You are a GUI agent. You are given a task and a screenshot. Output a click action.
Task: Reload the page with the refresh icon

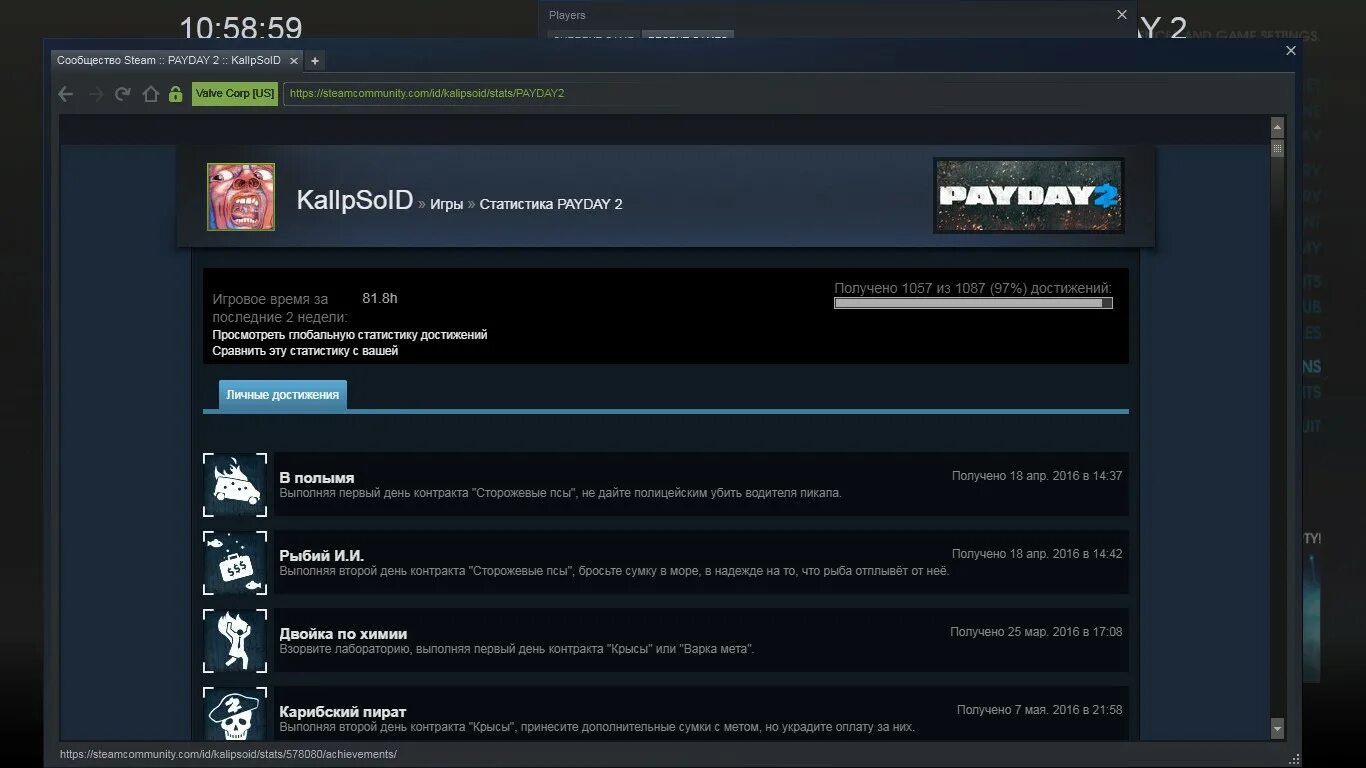click(x=123, y=94)
